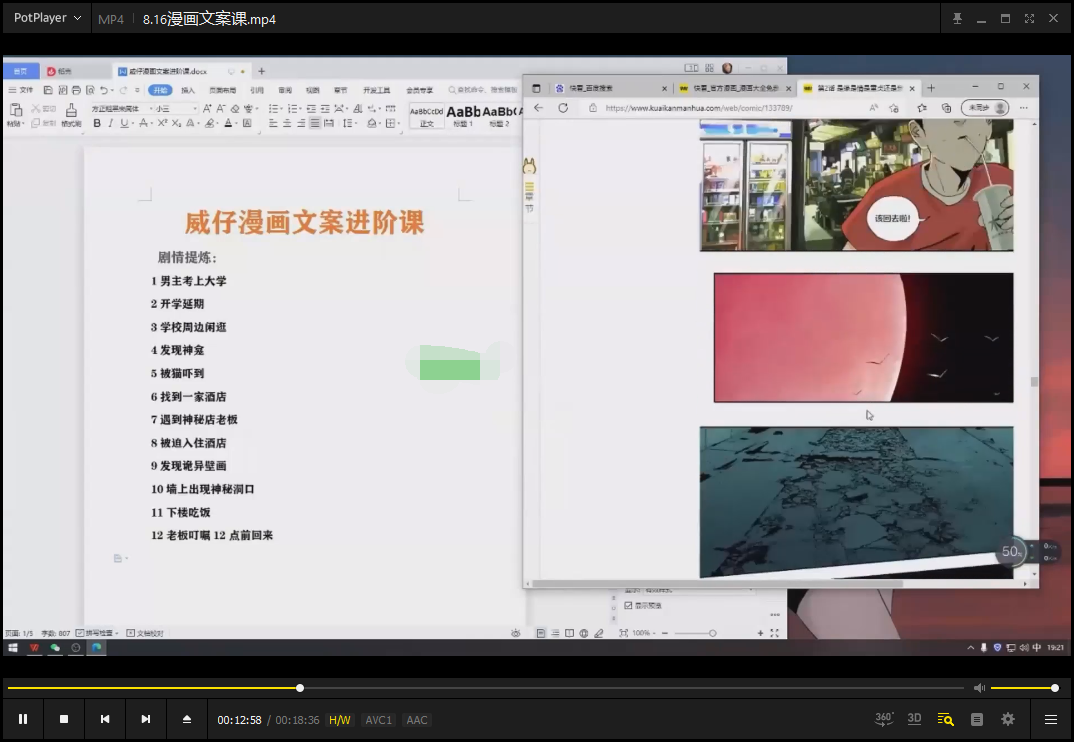Image resolution: width=1074 pixels, height=742 pixels.
Task: Toggle 3D video mode in PotPlayer
Action: click(914, 719)
